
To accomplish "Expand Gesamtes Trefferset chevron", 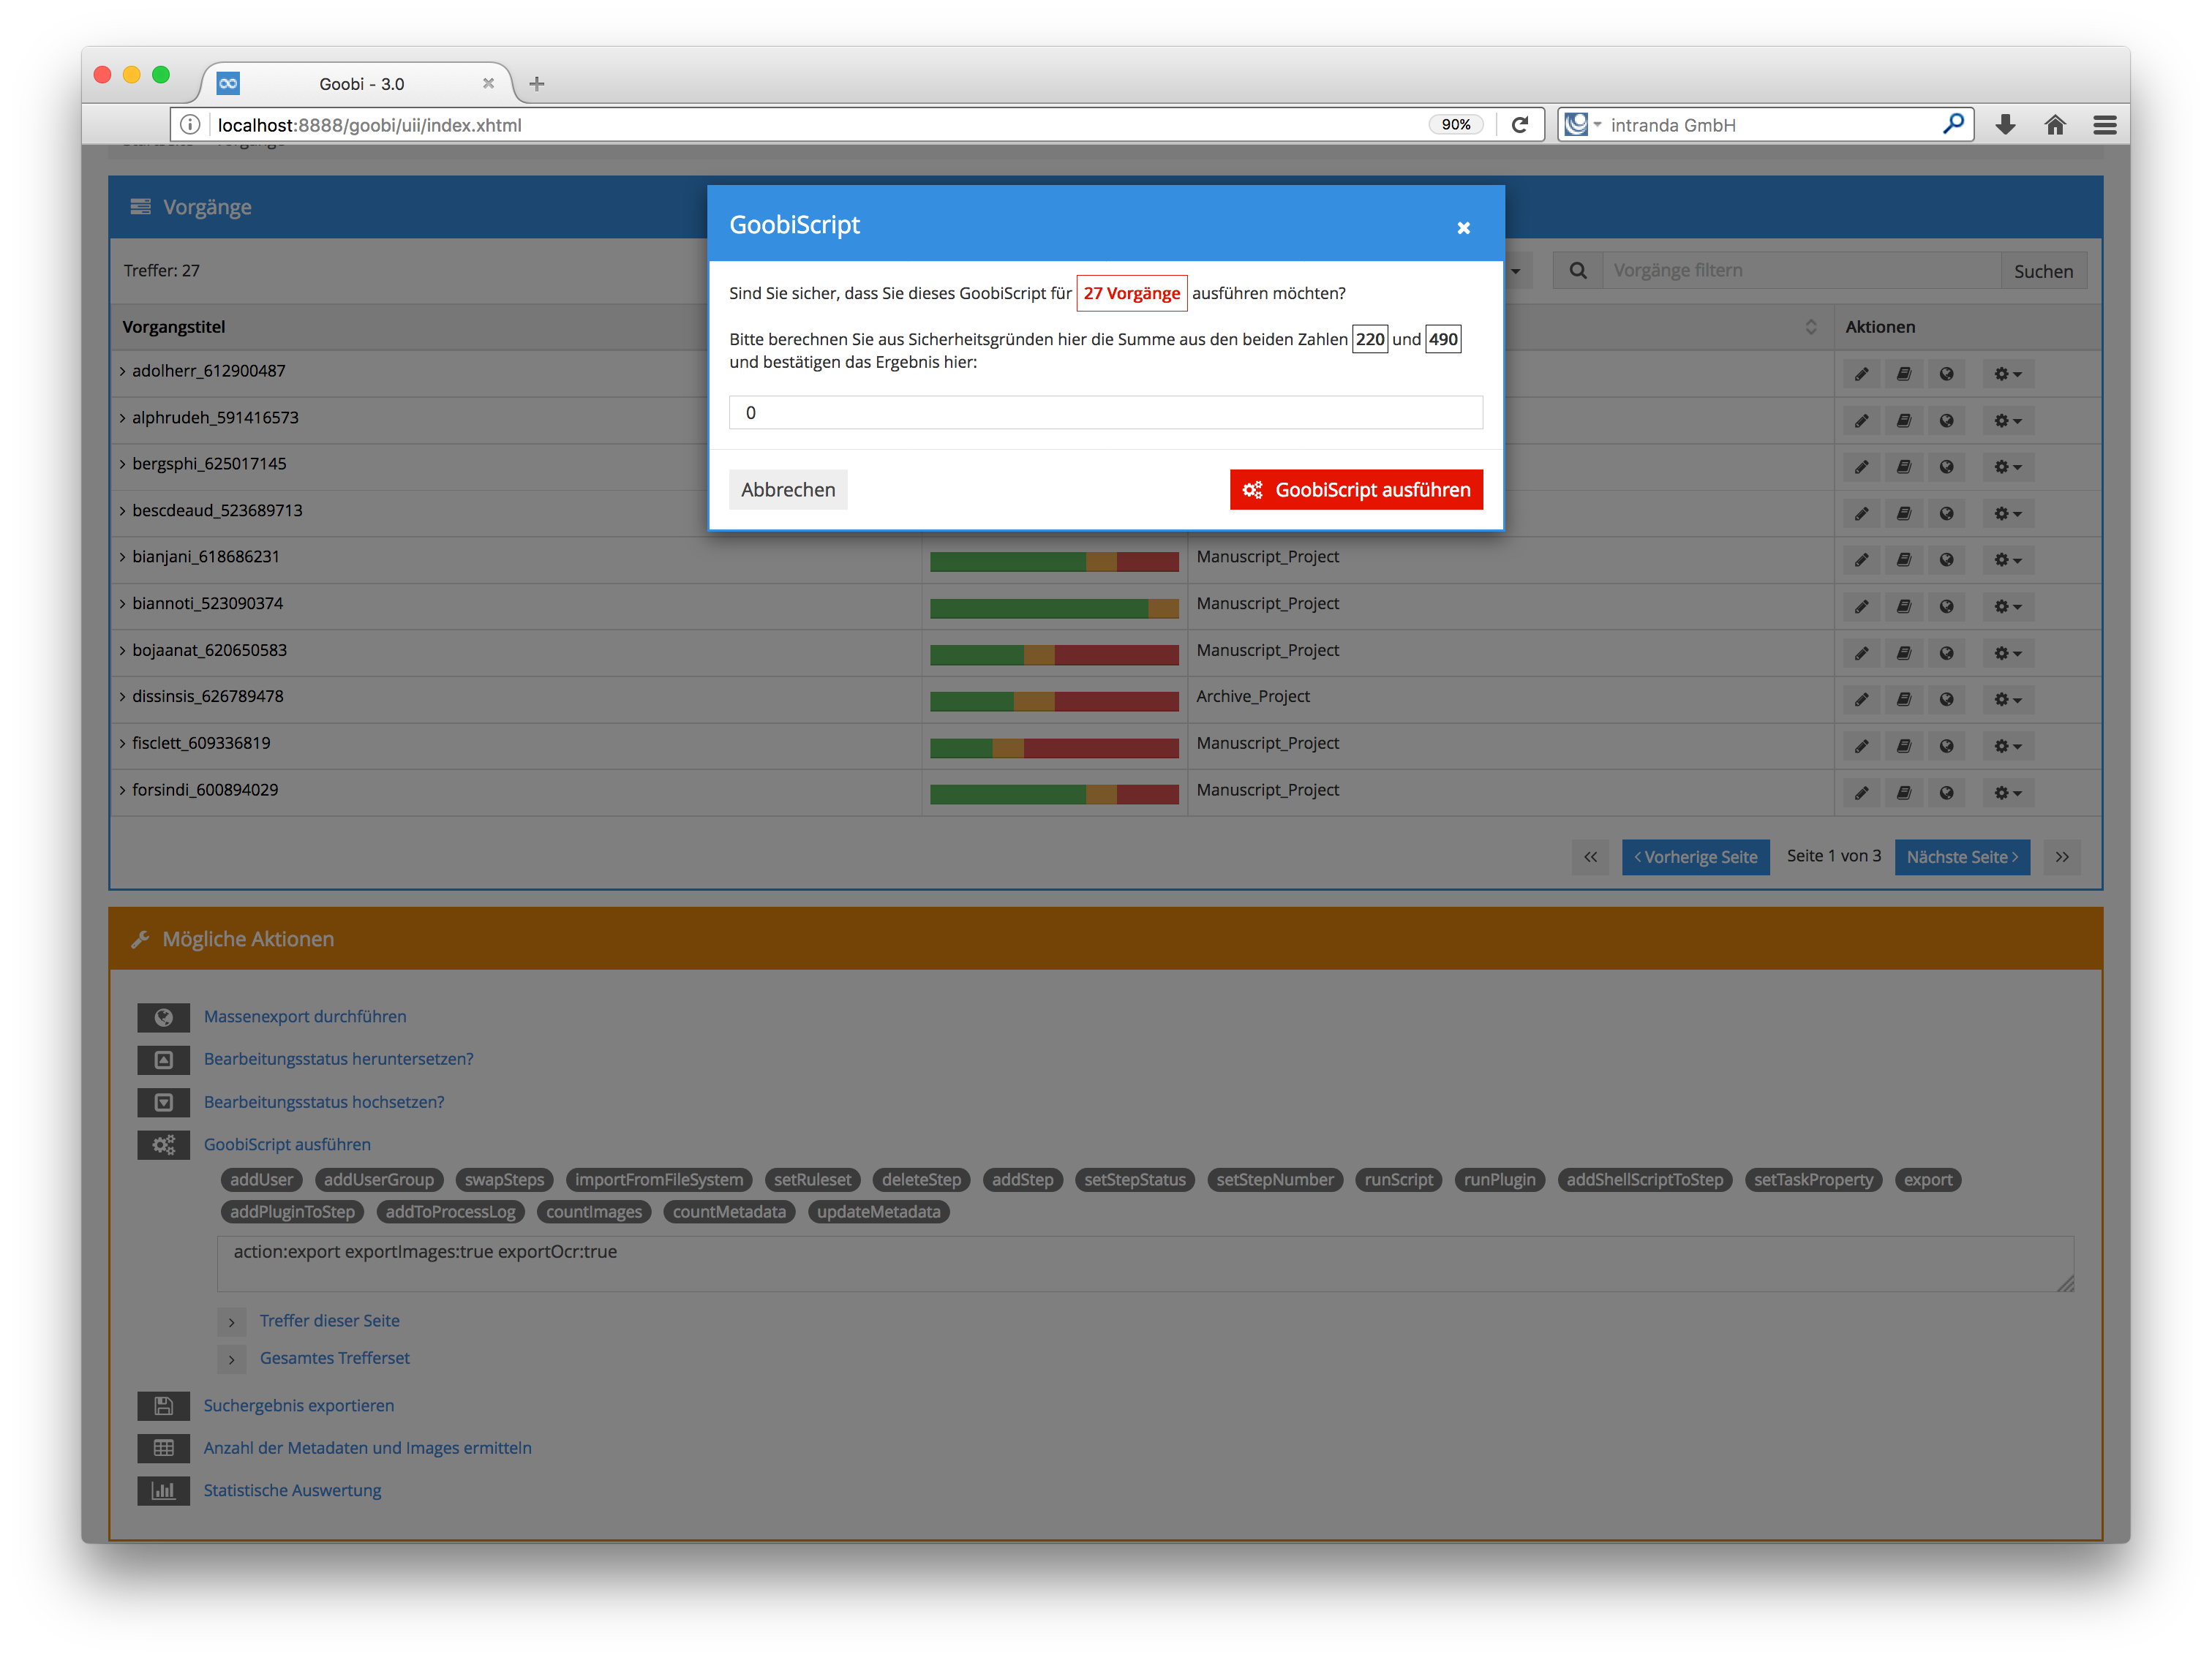I will [232, 1359].
